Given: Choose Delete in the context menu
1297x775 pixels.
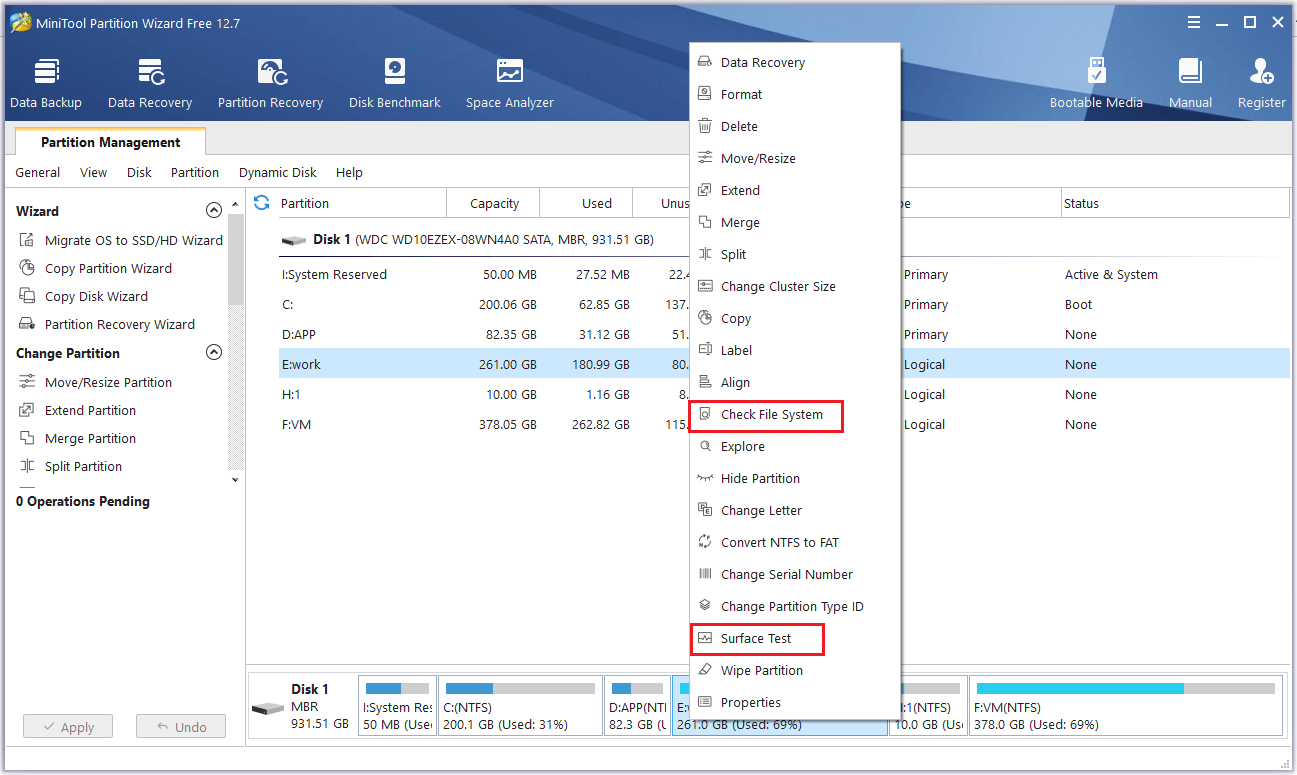Looking at the screenshot, I should [x=796, y=126].
